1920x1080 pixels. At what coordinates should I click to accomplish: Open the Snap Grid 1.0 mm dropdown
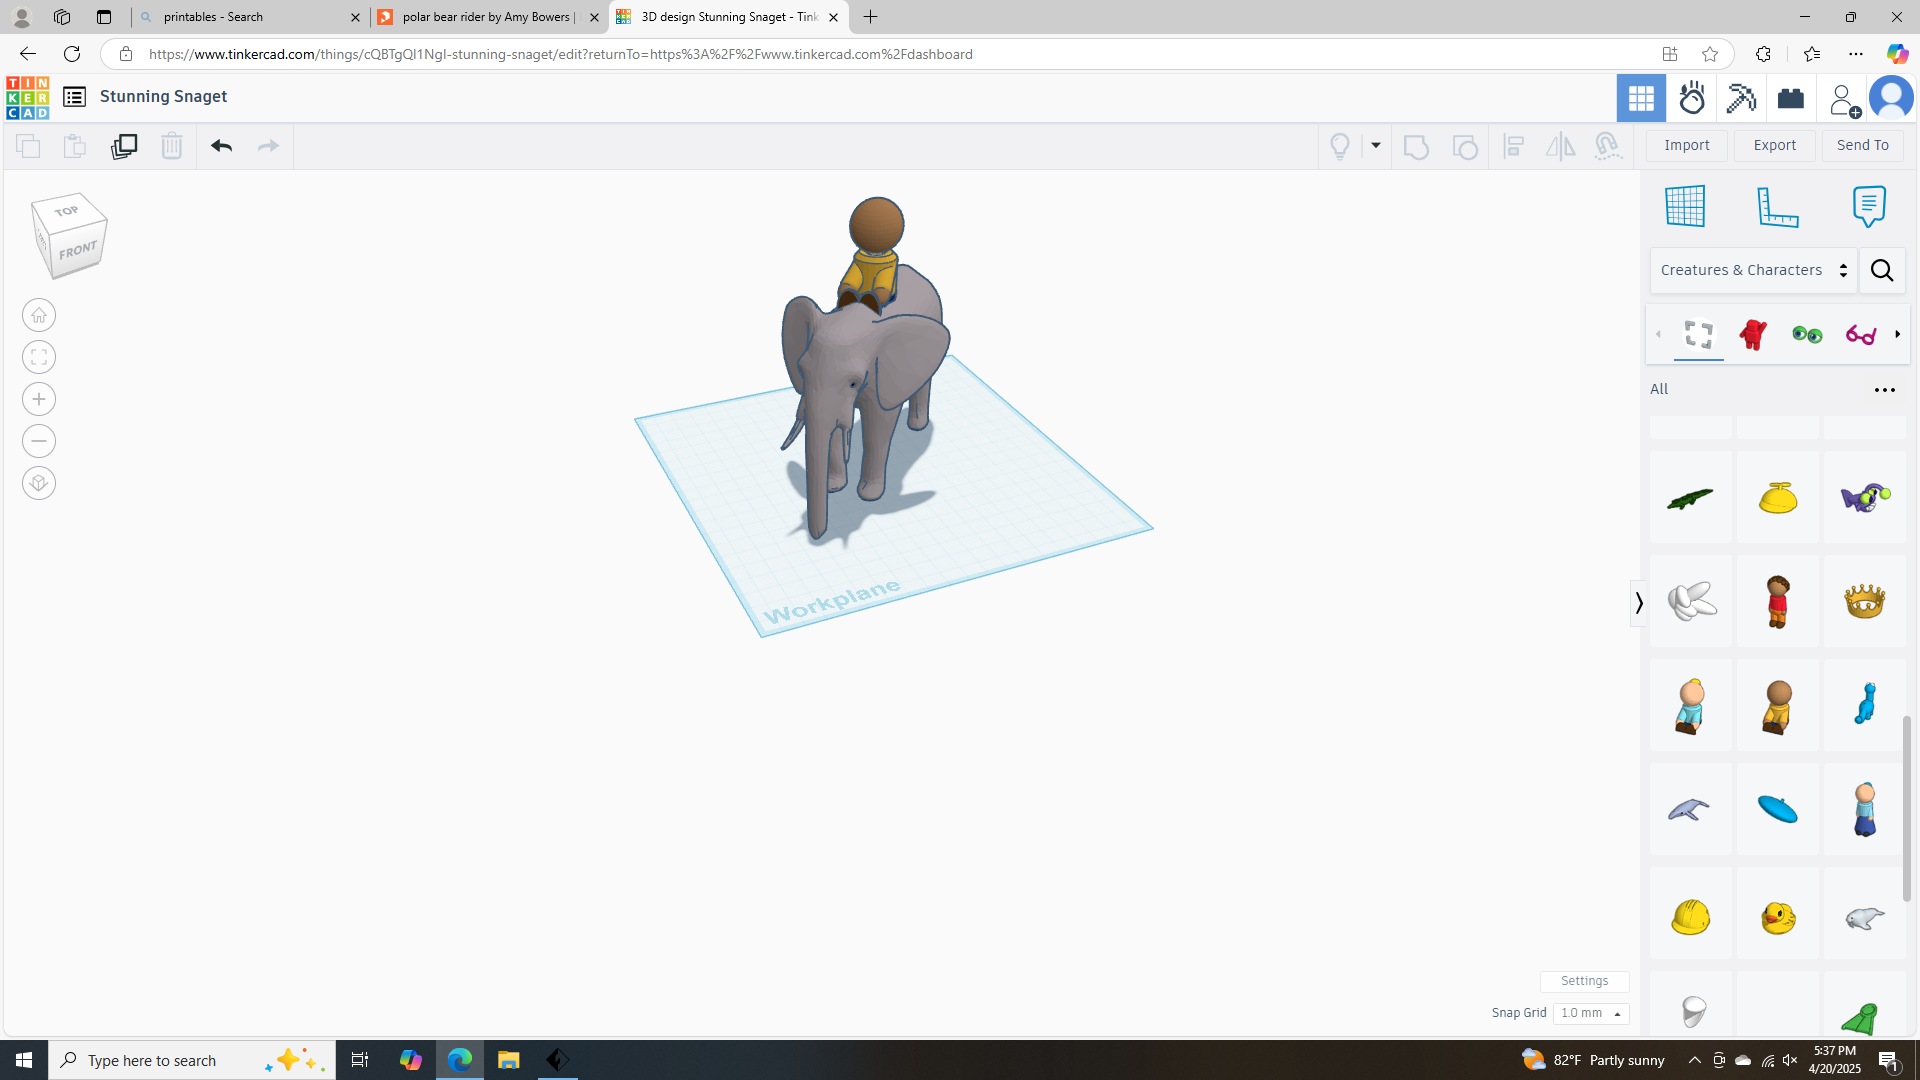[x=1591, y=1013]
